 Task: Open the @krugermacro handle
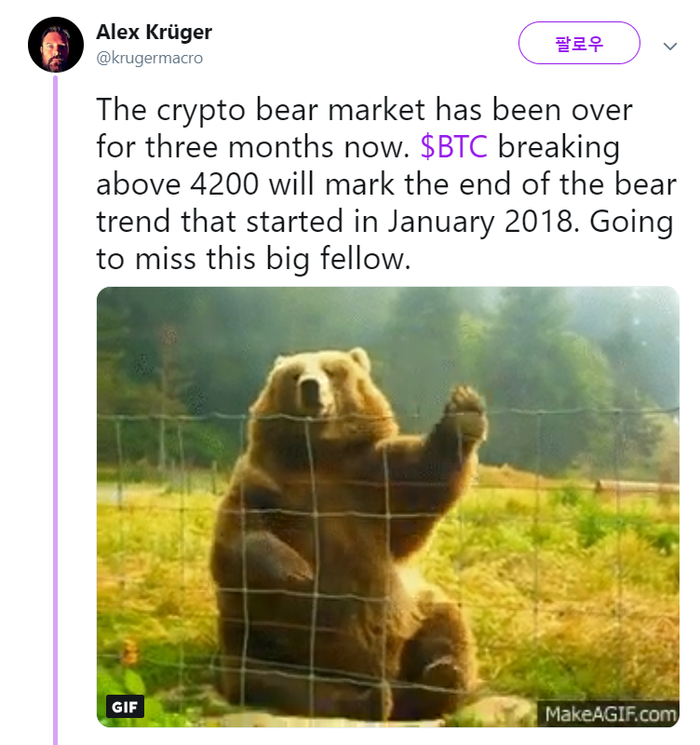click(149, 58)
